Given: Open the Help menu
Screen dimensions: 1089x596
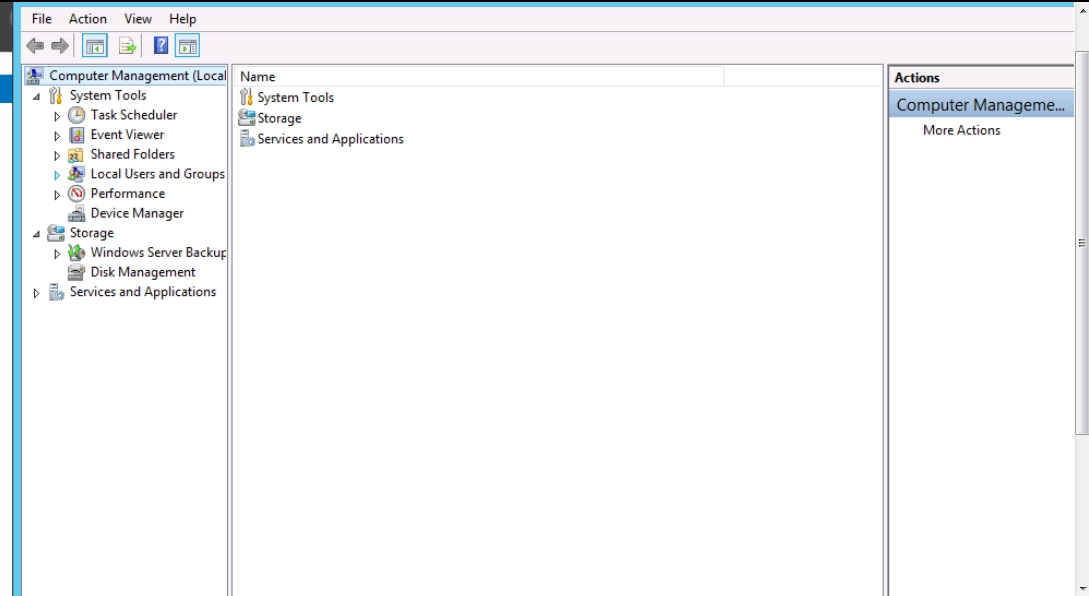Looking at the screenshot, I should [x=183, y=19].
